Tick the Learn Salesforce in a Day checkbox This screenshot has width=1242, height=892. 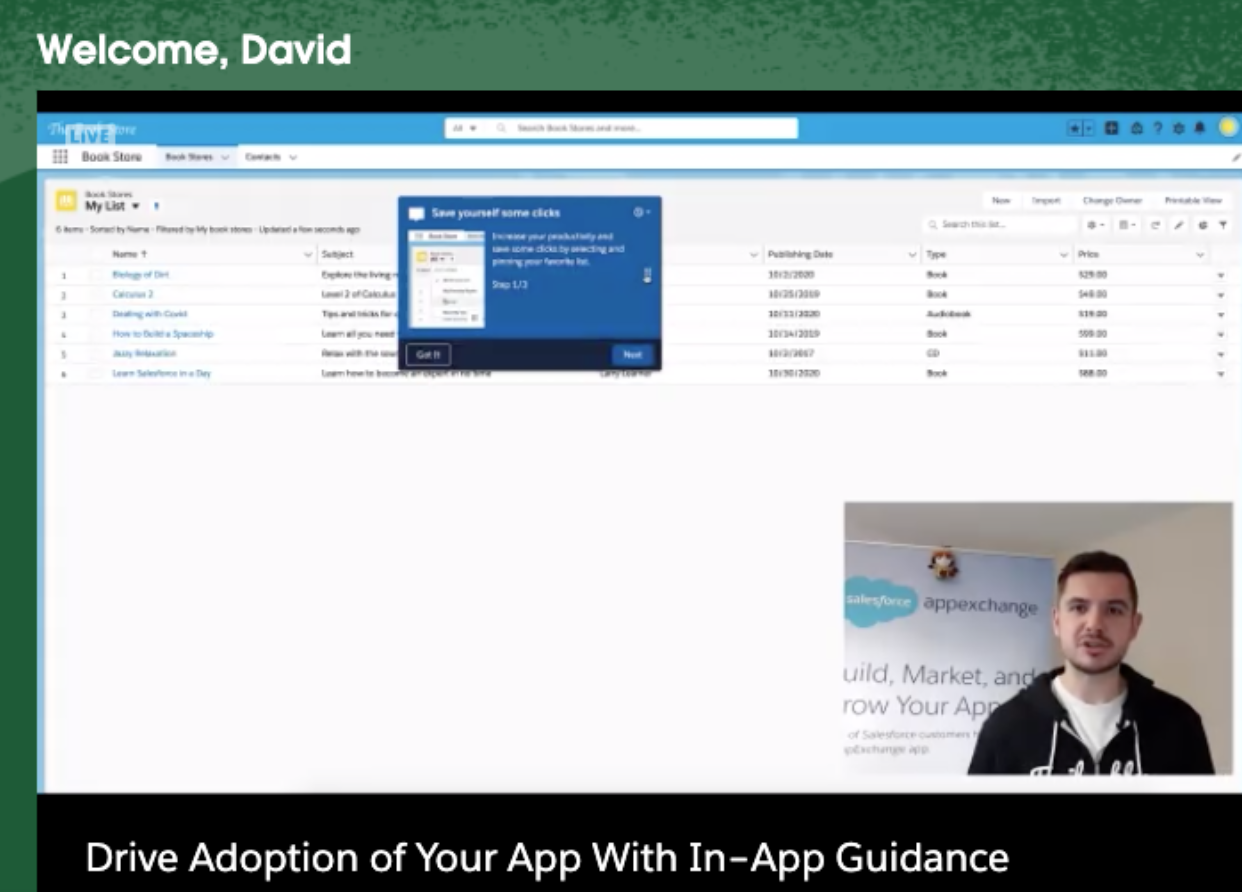(x=95, y=373)
